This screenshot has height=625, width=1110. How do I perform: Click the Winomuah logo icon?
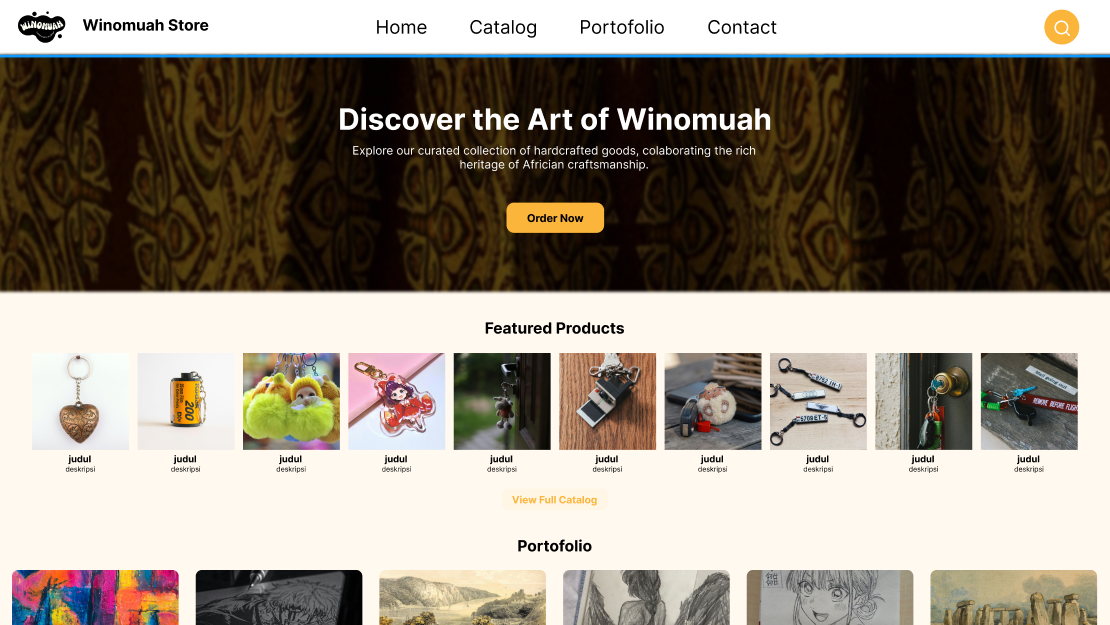click(41, 27)
